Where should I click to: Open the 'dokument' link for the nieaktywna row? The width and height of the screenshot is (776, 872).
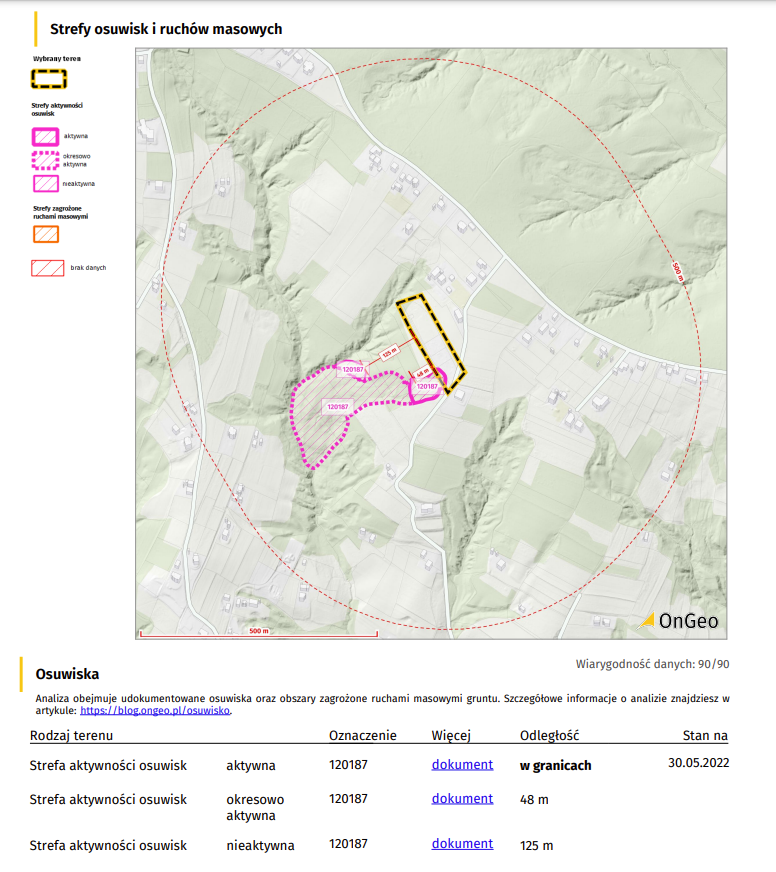[462, 844]
